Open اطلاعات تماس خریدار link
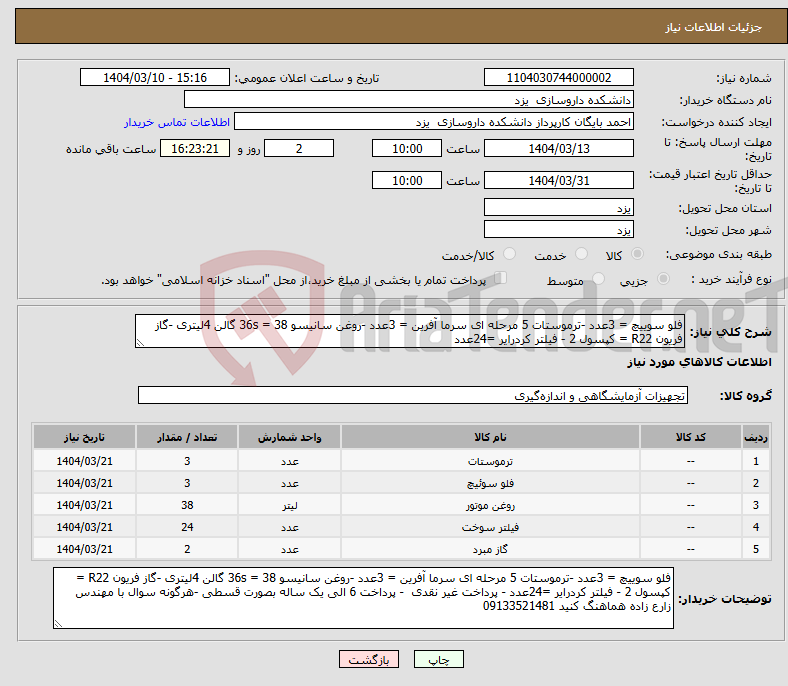The image size is (788, 686). tap(177, 122)
